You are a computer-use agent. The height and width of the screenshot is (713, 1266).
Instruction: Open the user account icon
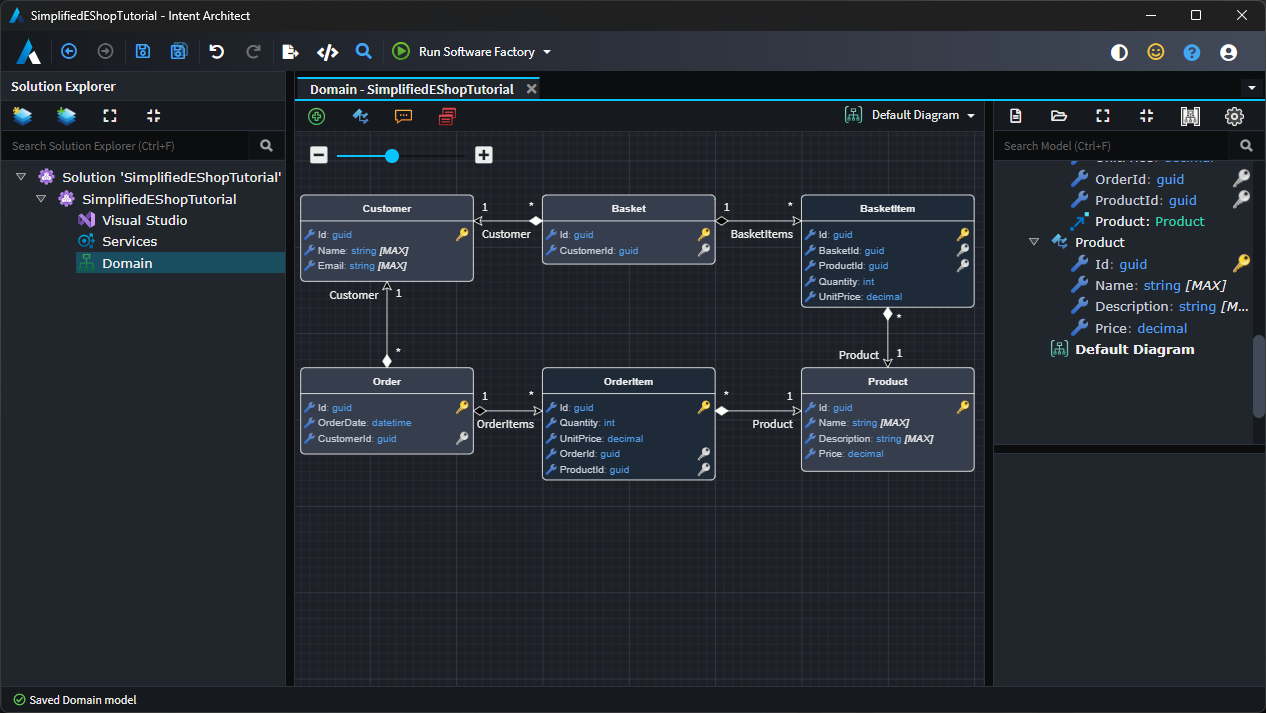click(1229, 52)
